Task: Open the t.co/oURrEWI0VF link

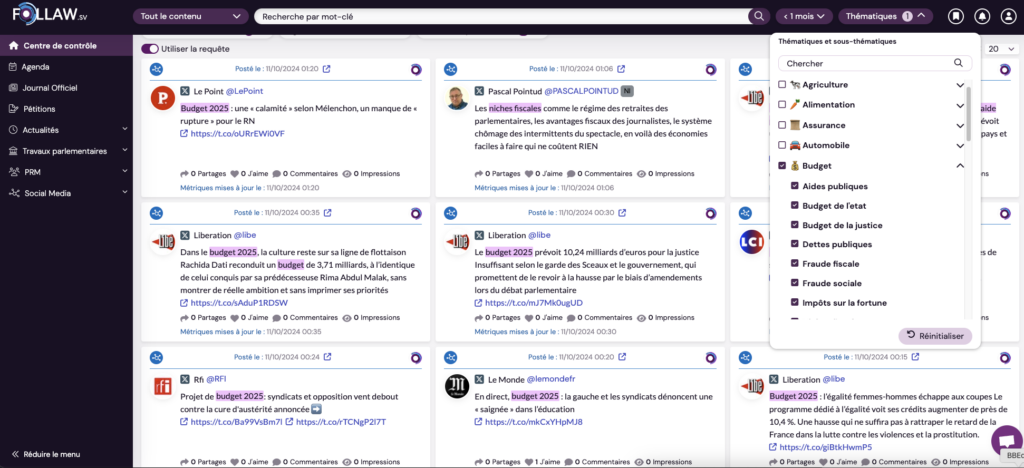Action: click(237, 133)
